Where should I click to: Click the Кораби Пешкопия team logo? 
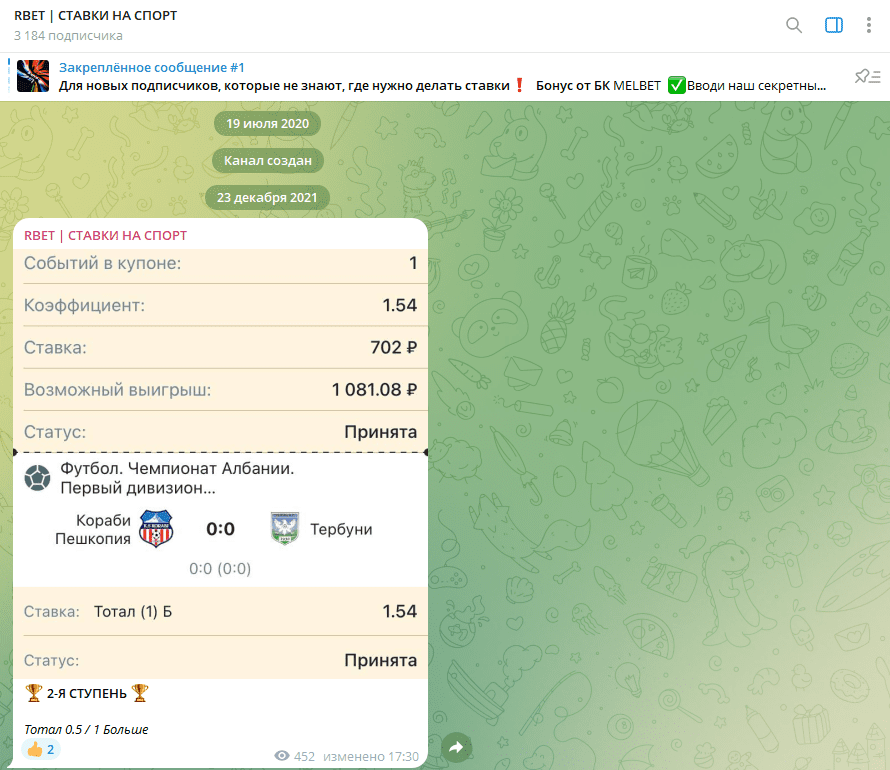[x=155, y=529]
